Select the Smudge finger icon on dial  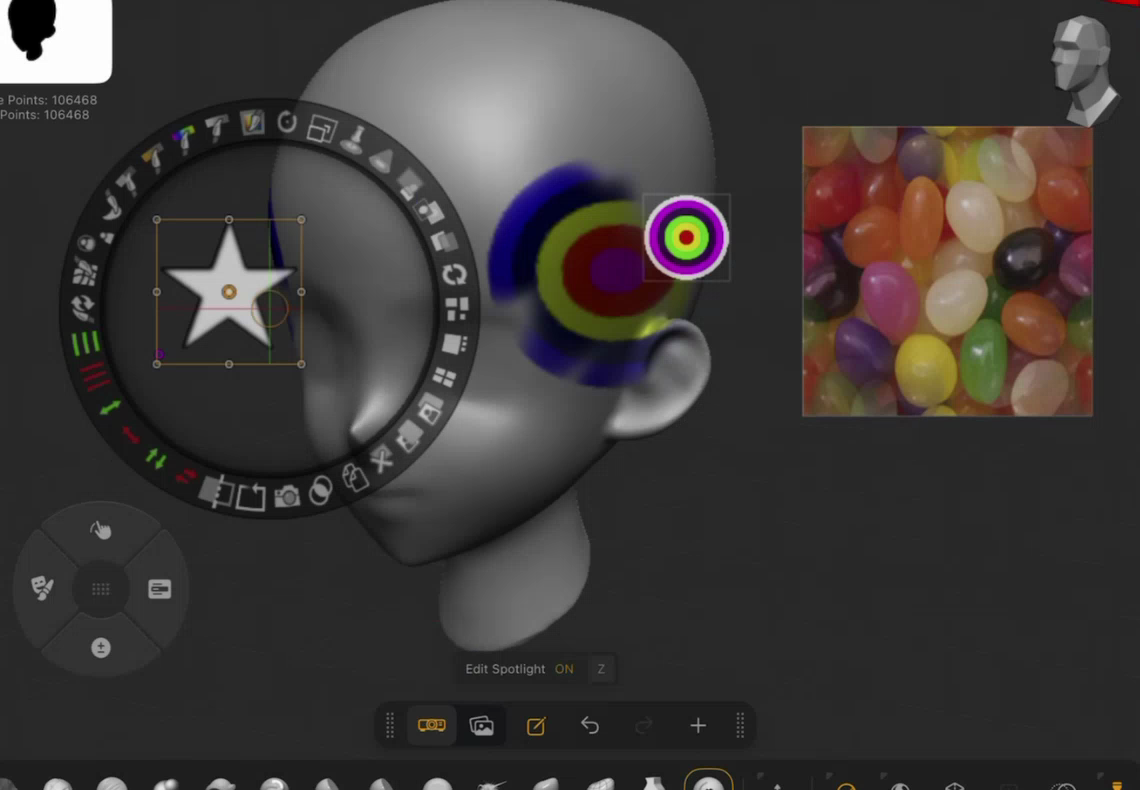tap(111, 207)
